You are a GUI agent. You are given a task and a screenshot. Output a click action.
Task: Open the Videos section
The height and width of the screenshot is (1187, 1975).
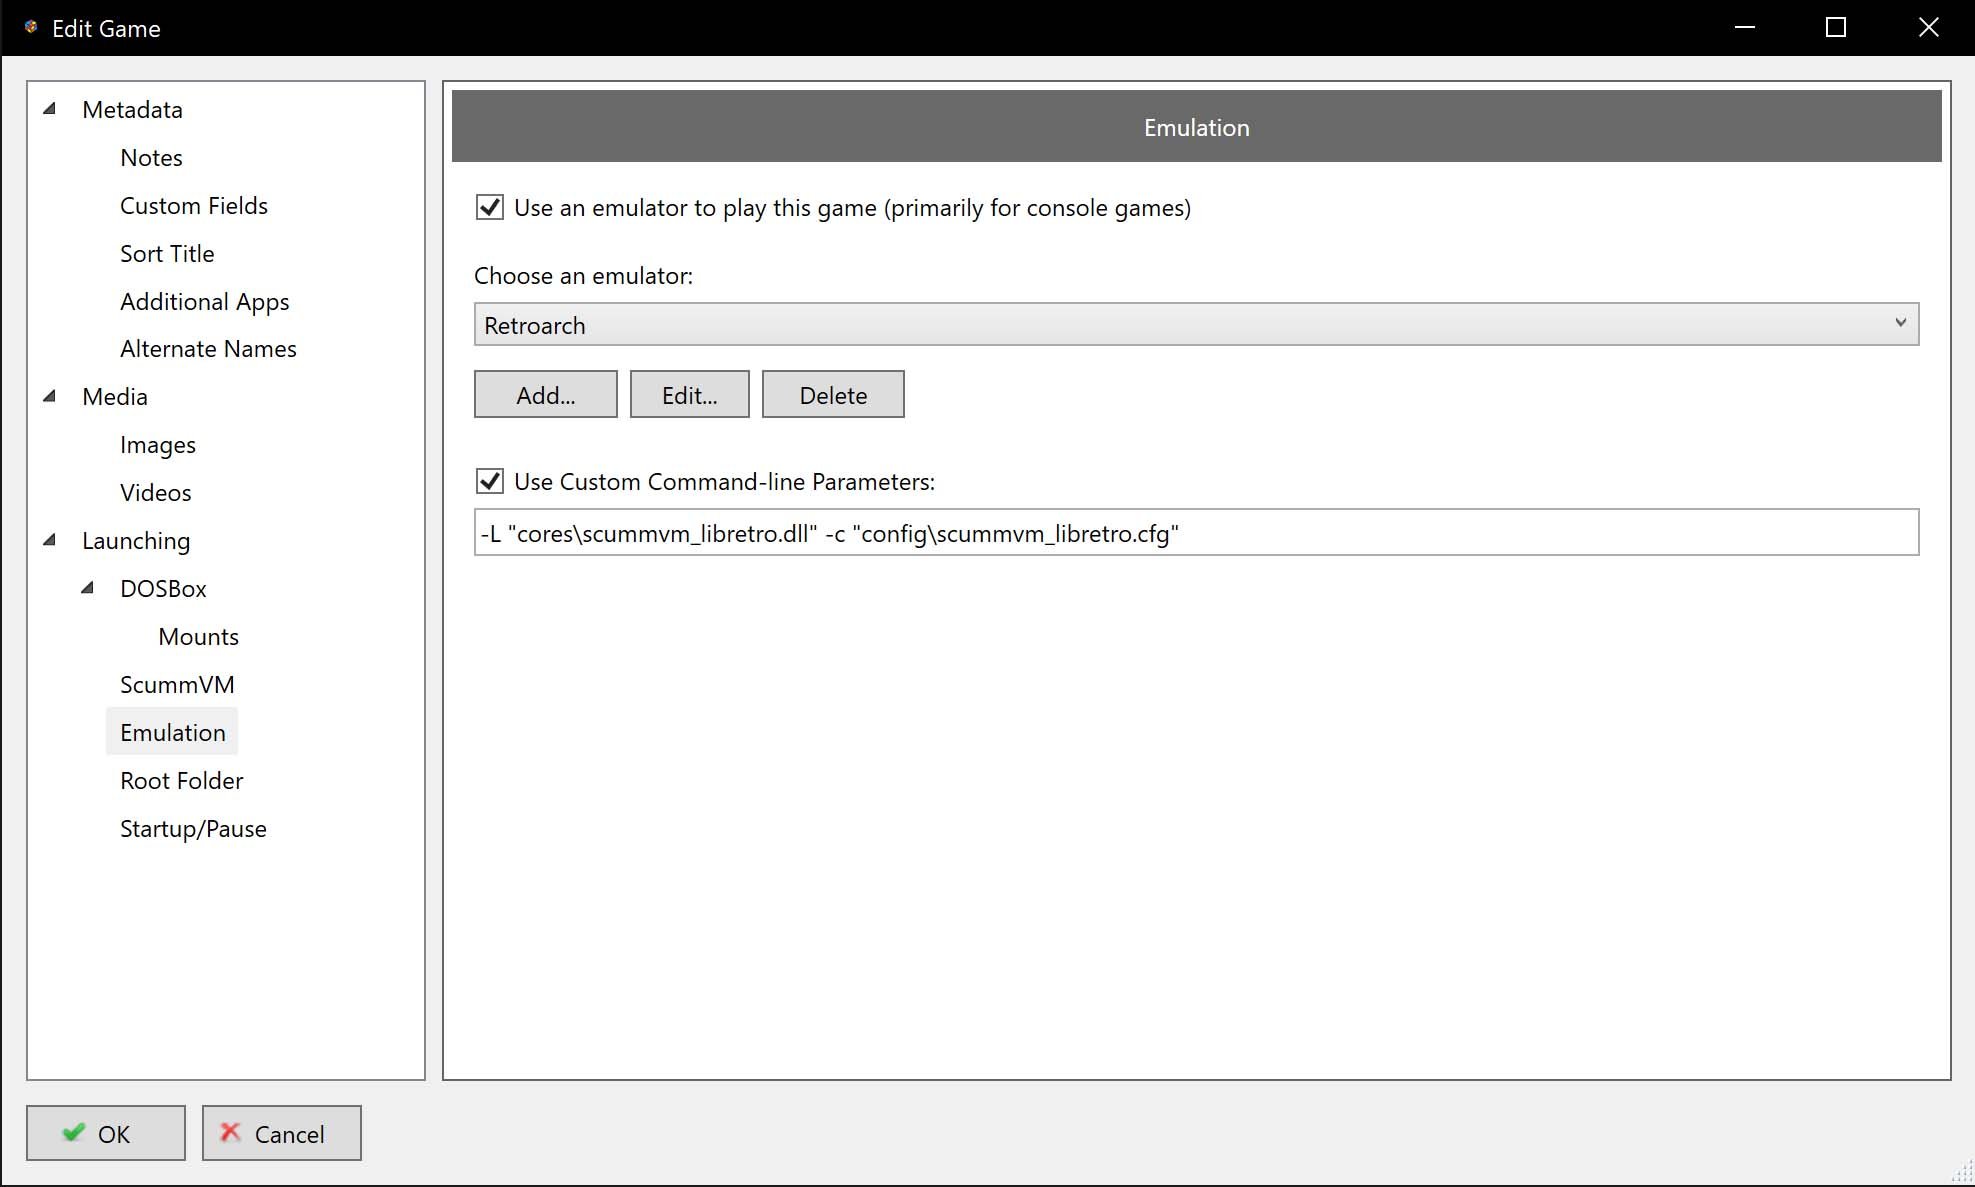[x=155, y=493]
